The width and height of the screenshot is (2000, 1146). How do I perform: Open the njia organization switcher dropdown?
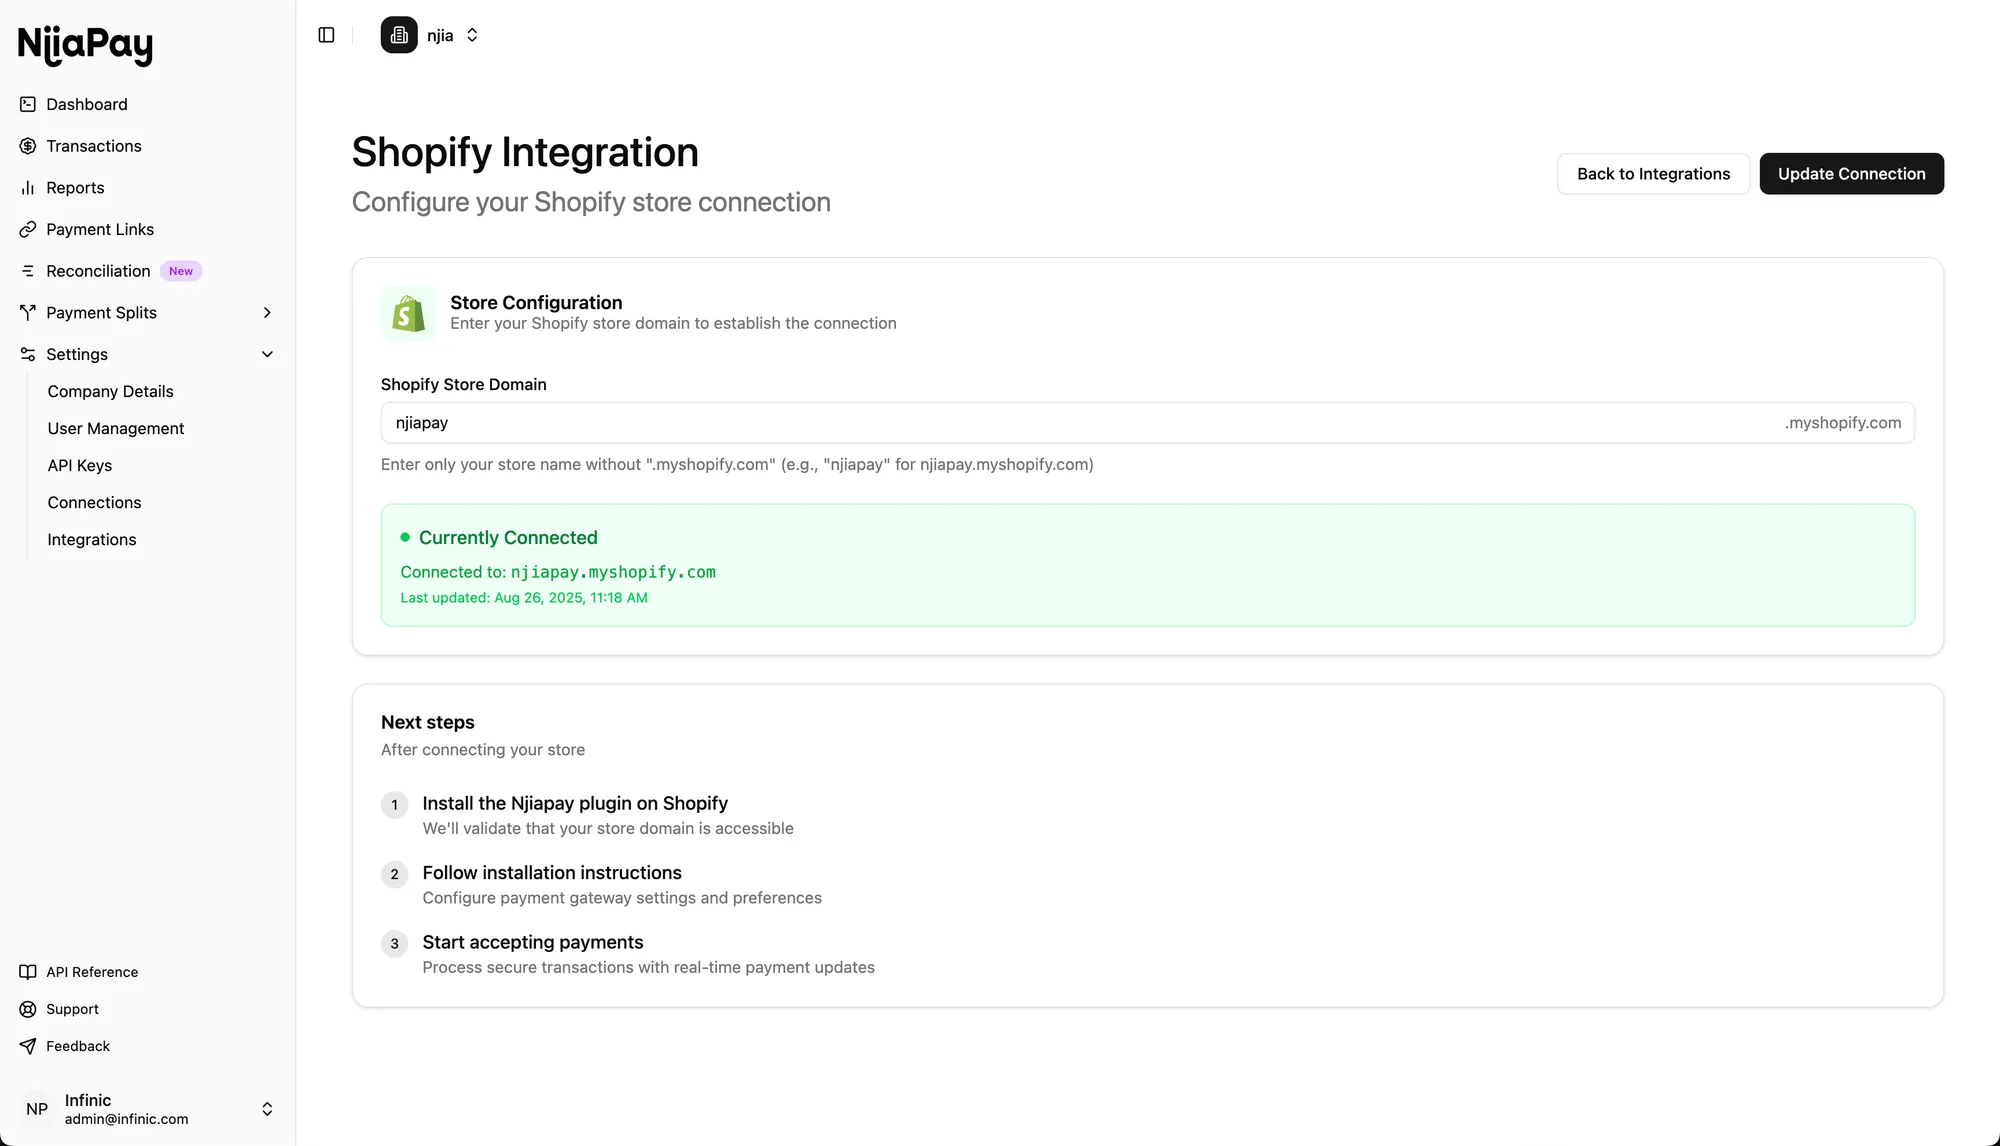[x=472, y=35]
